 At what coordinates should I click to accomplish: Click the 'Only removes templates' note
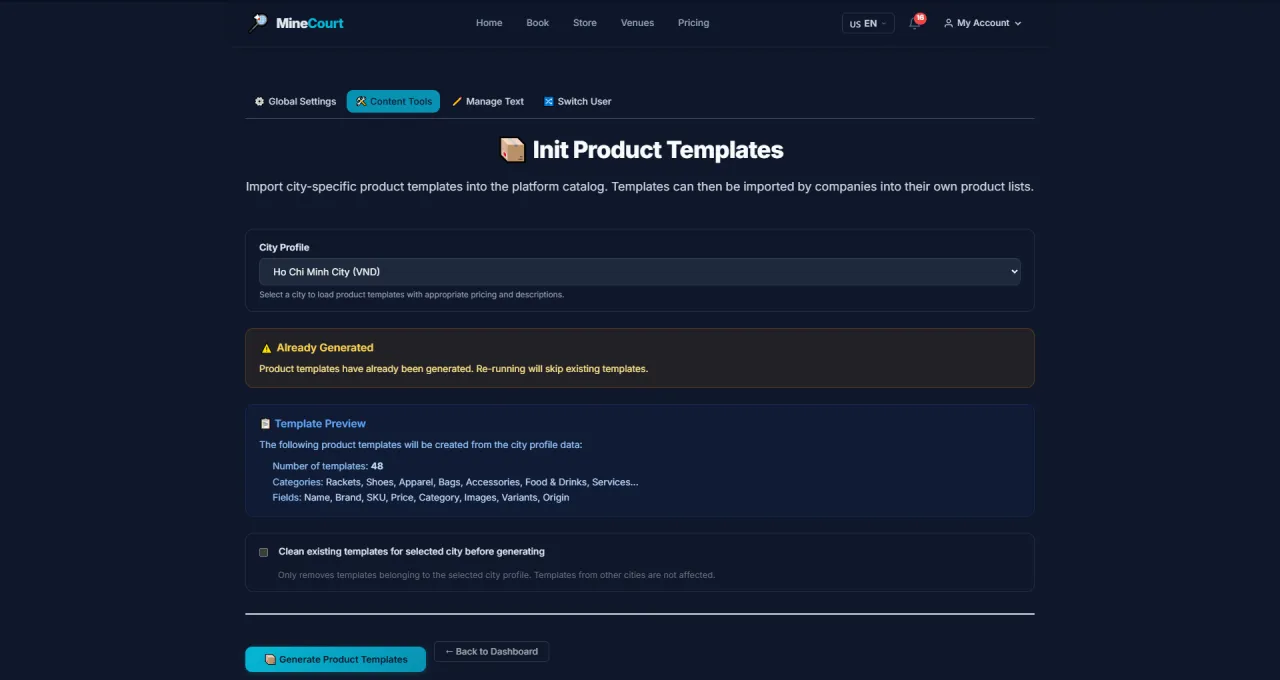click(x=496, y=575)
